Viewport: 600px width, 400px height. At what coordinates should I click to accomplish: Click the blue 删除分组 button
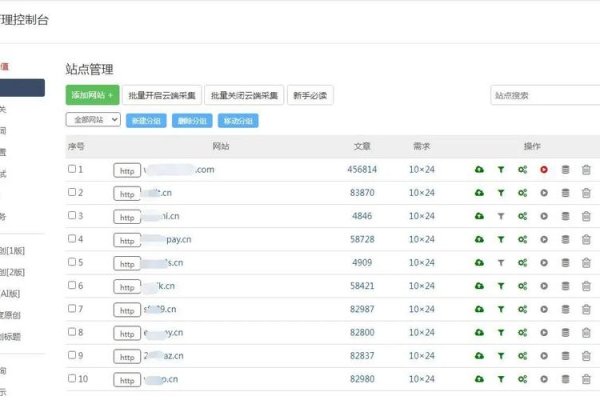tap(192, 121)
